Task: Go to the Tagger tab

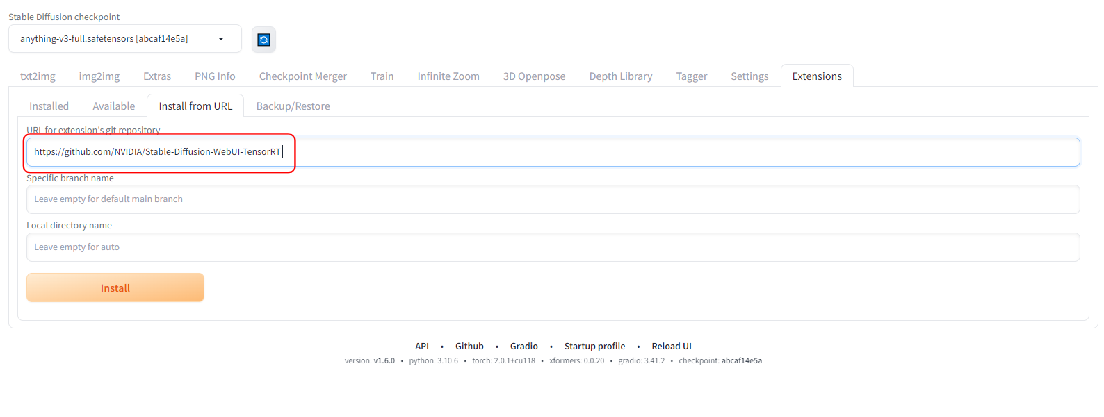Action: pyautogui.click(x=691, y=76)
